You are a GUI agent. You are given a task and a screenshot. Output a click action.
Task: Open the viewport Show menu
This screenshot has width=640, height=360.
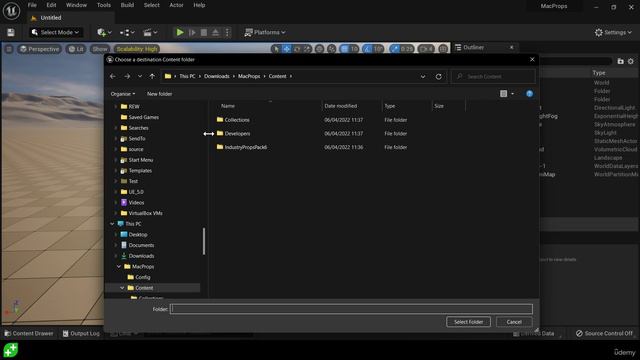[x=100, y=49]
